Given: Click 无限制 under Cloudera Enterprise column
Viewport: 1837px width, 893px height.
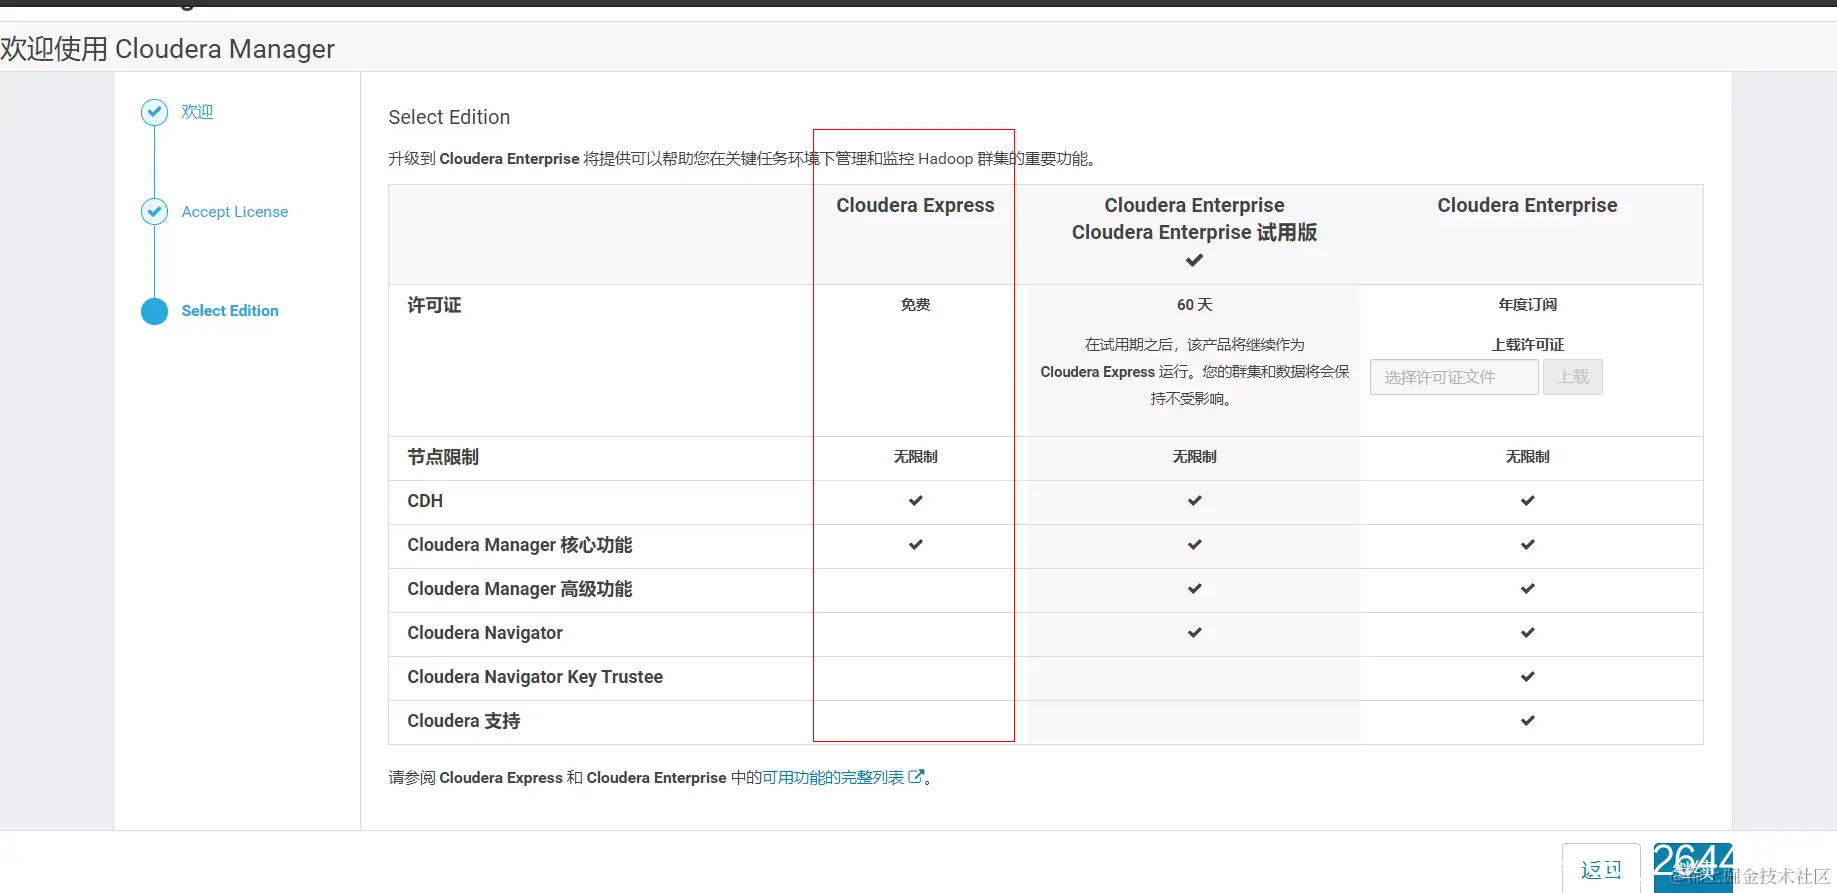Looking at the screenshot, I should 1527,456.
